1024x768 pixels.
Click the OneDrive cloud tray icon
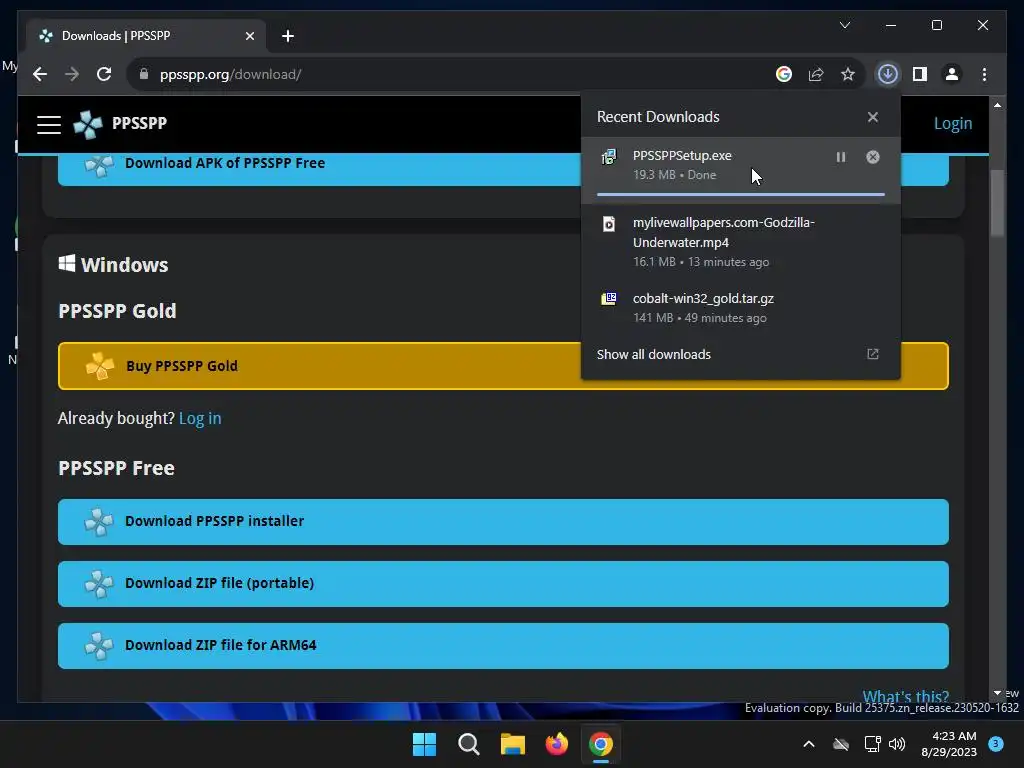click(841, 744)
